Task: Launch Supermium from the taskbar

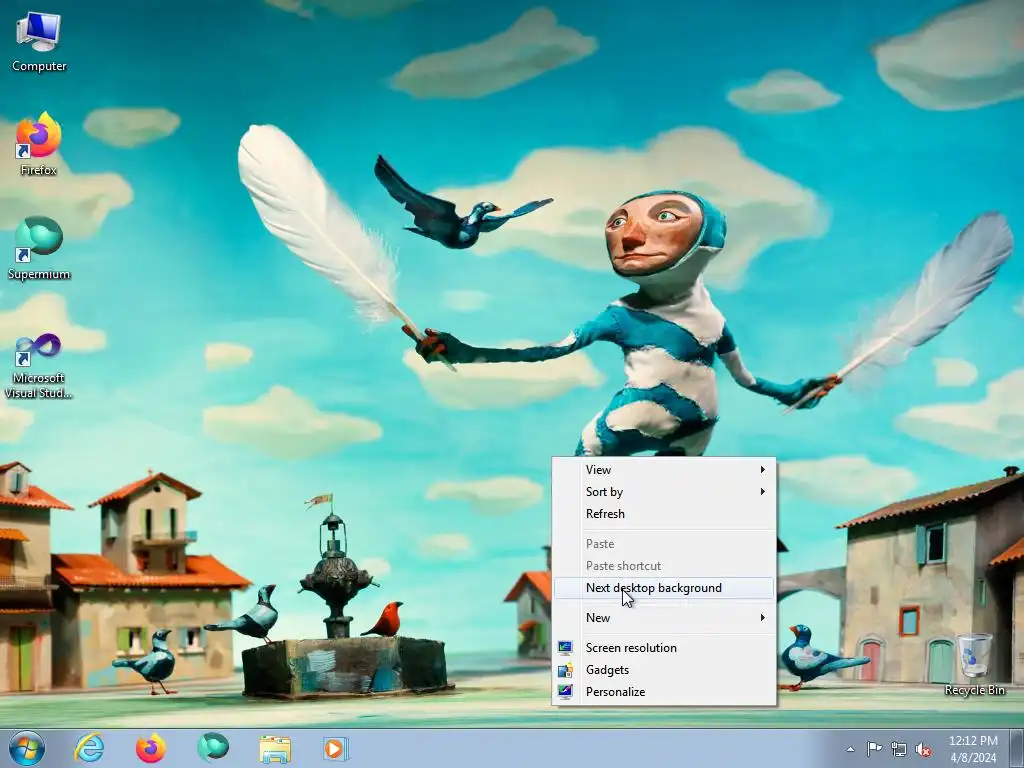Action: click(x=213, y=748)
